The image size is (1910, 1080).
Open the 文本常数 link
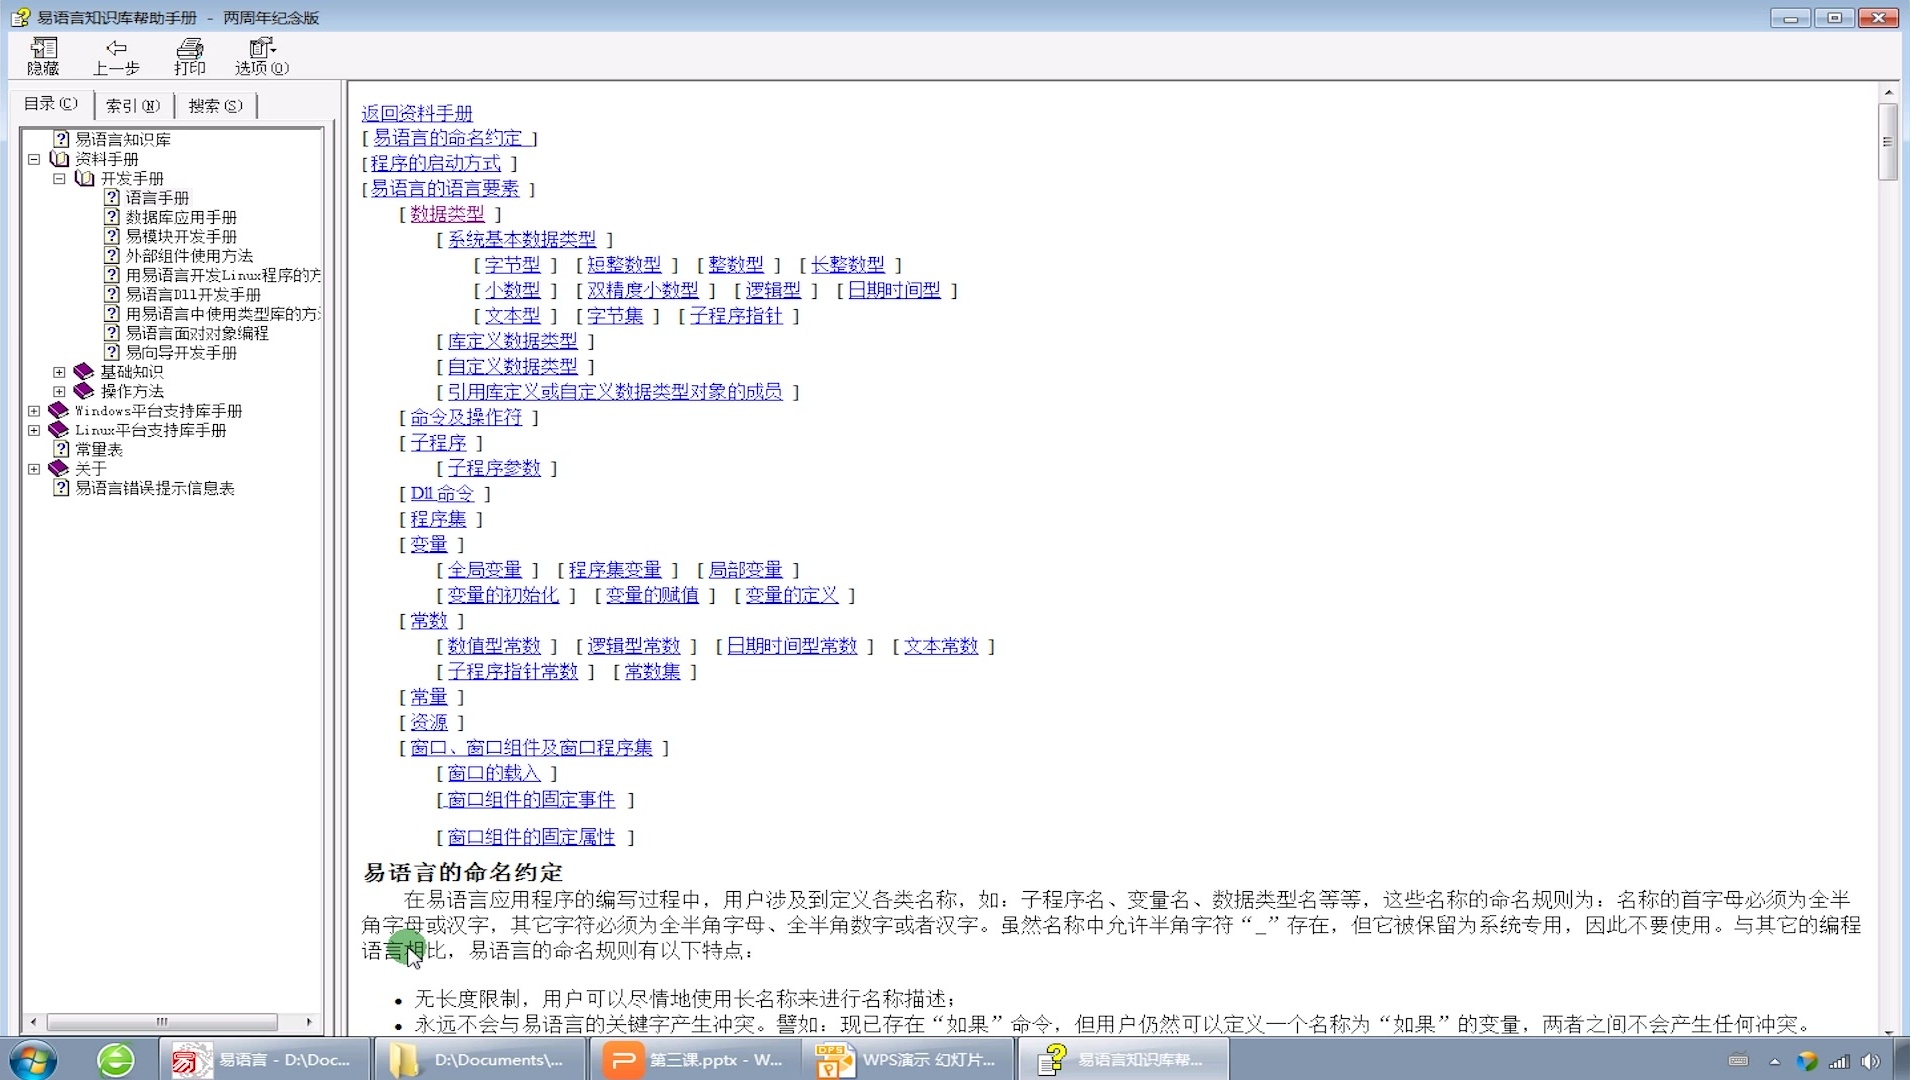tap(941, 646)
